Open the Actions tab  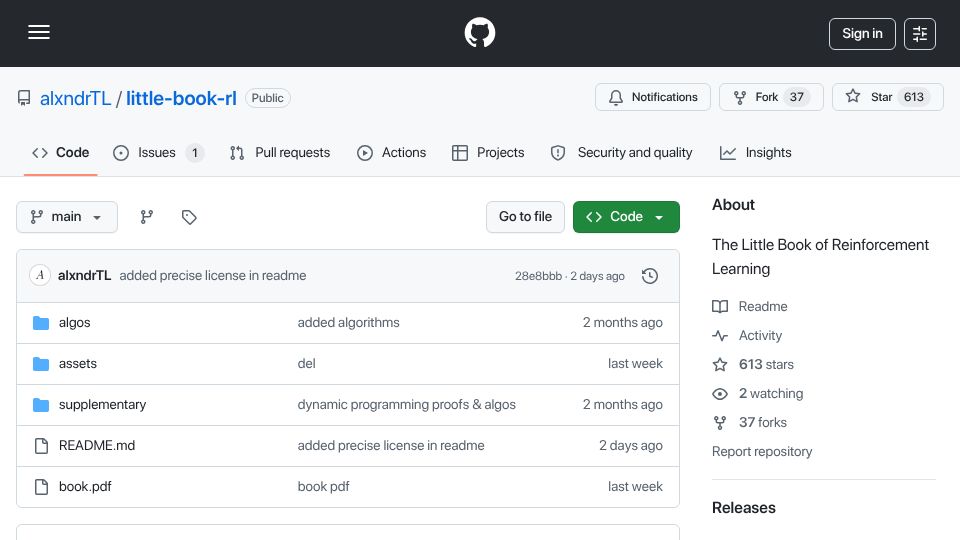(x=391, y=152)
